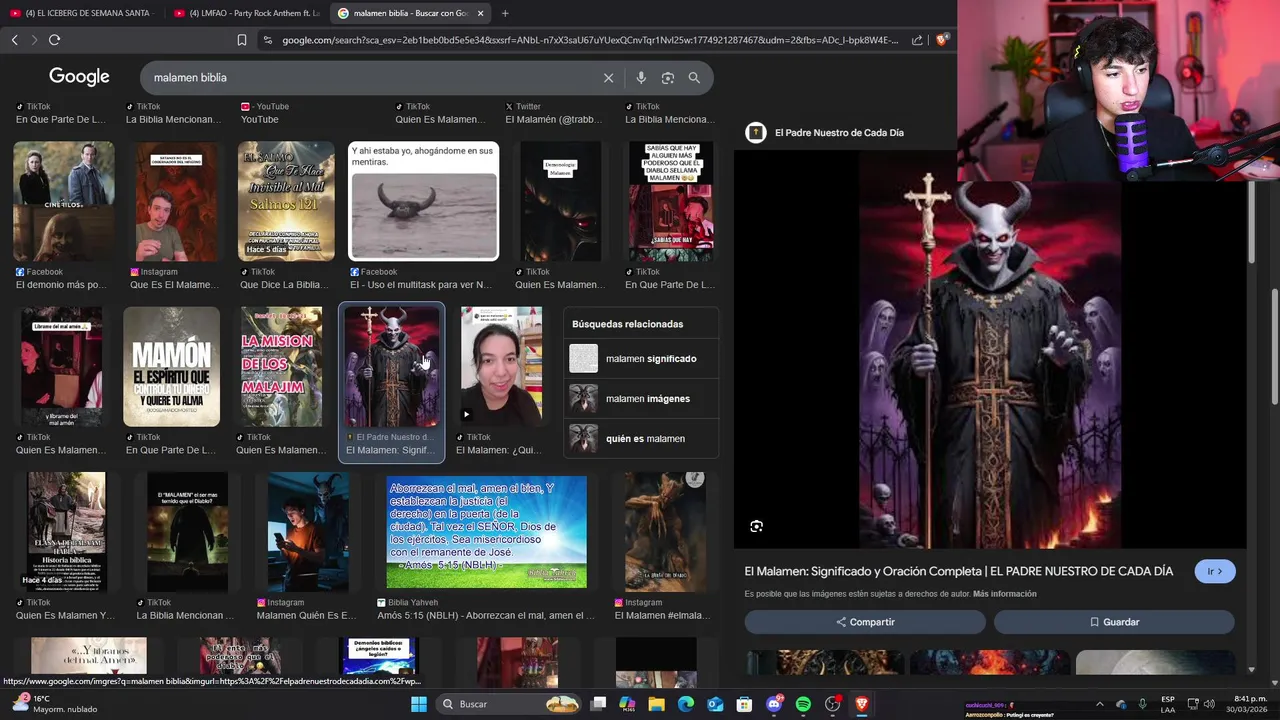Open the Salmos 121 TikTok thumbnail

point(286,201)
